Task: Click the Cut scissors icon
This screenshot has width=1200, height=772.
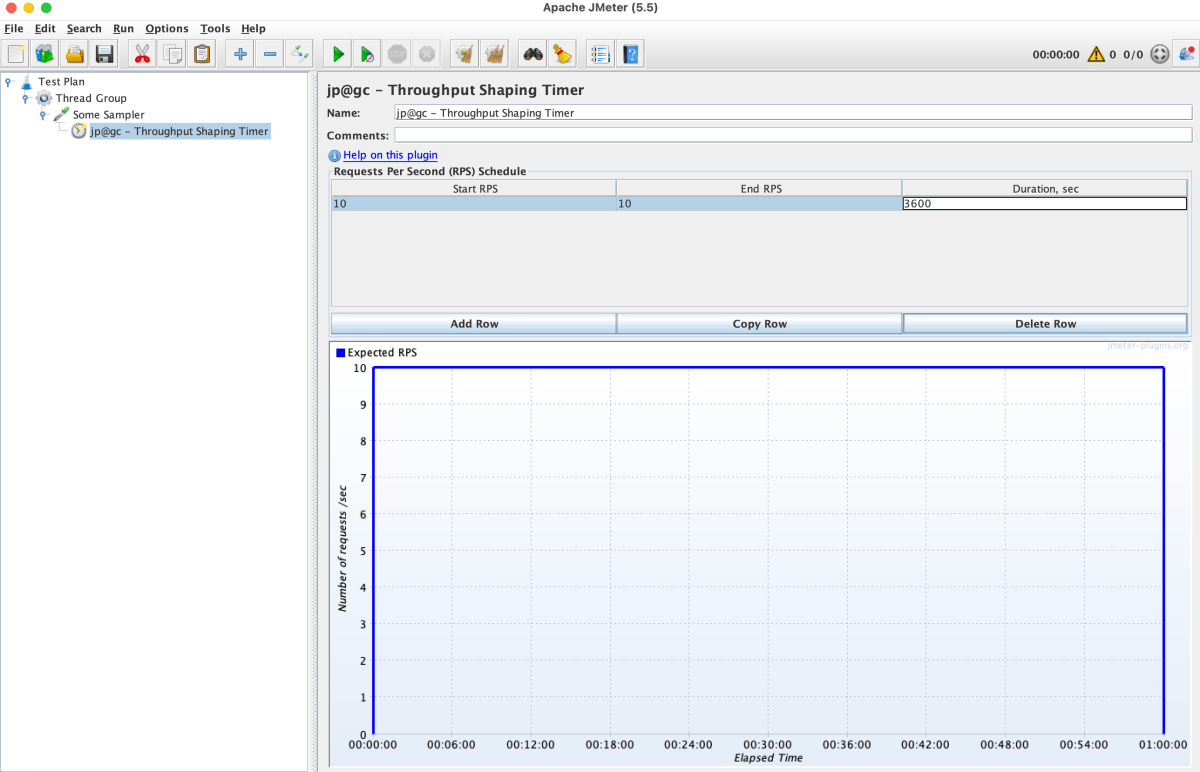Action: pyautogui.click(x=142, y=54)
